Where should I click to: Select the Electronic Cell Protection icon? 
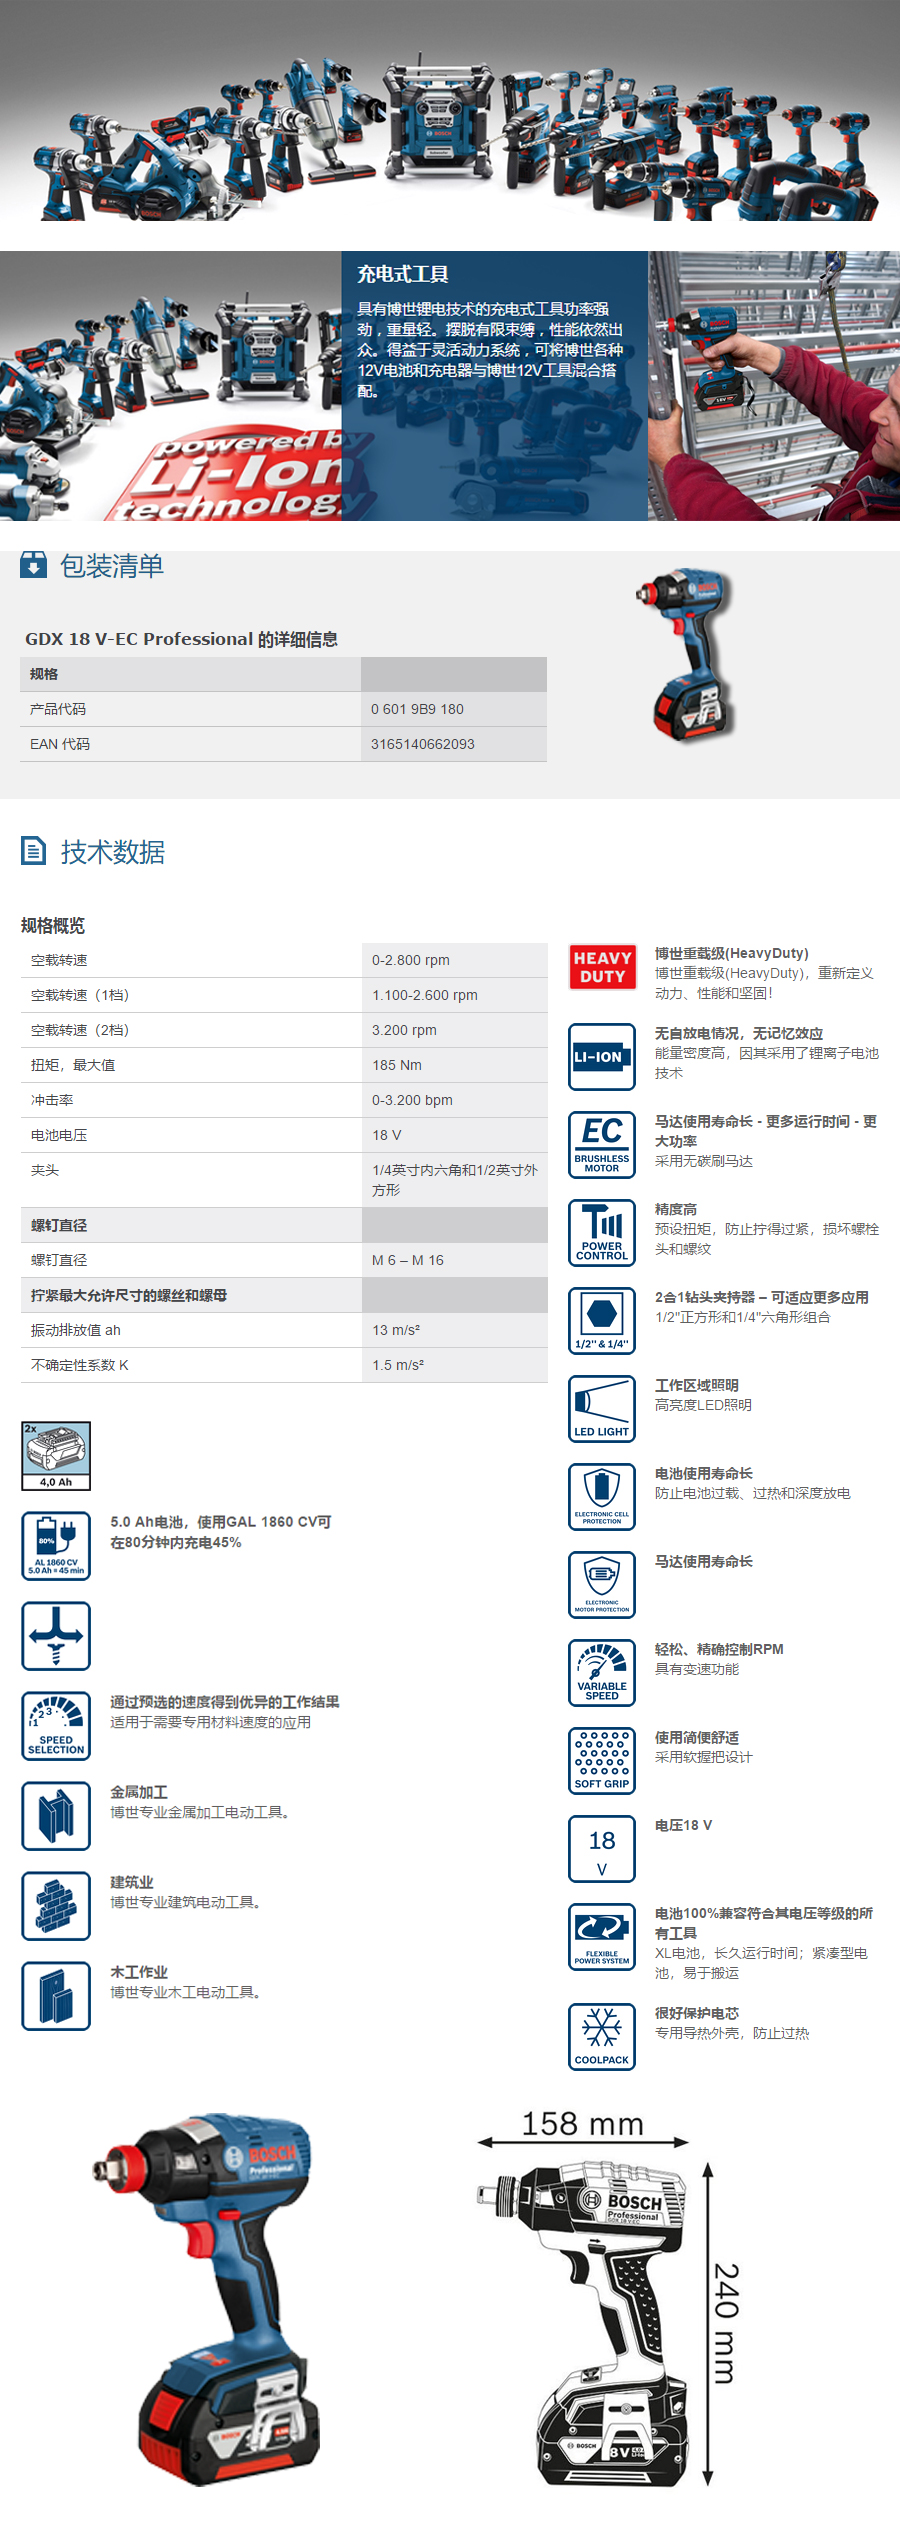click(x=602, y=1497)
